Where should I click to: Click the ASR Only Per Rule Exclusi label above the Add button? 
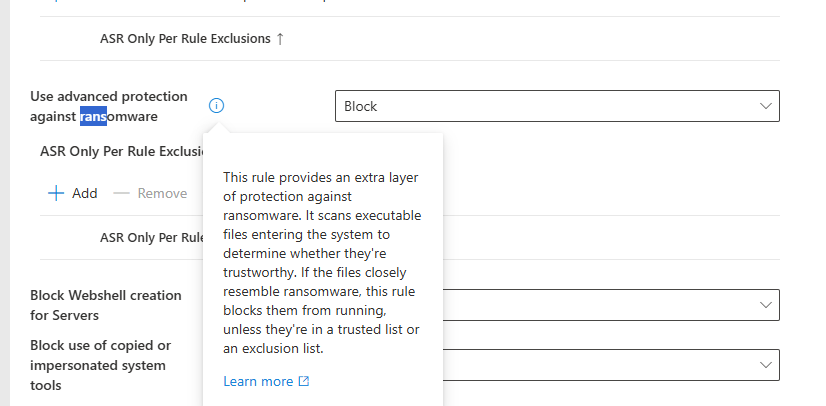point(122,152)
